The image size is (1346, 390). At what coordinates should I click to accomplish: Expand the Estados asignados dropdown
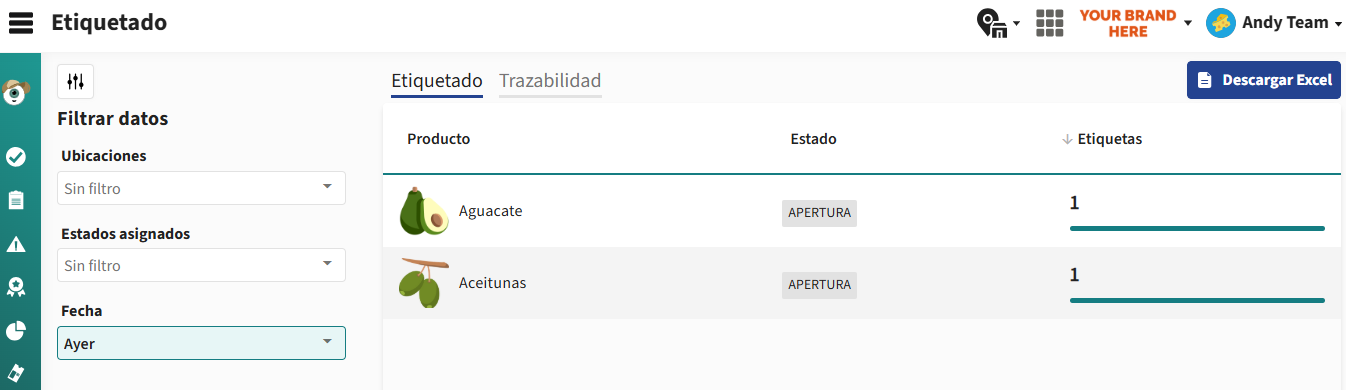click(x=202, y=266)
